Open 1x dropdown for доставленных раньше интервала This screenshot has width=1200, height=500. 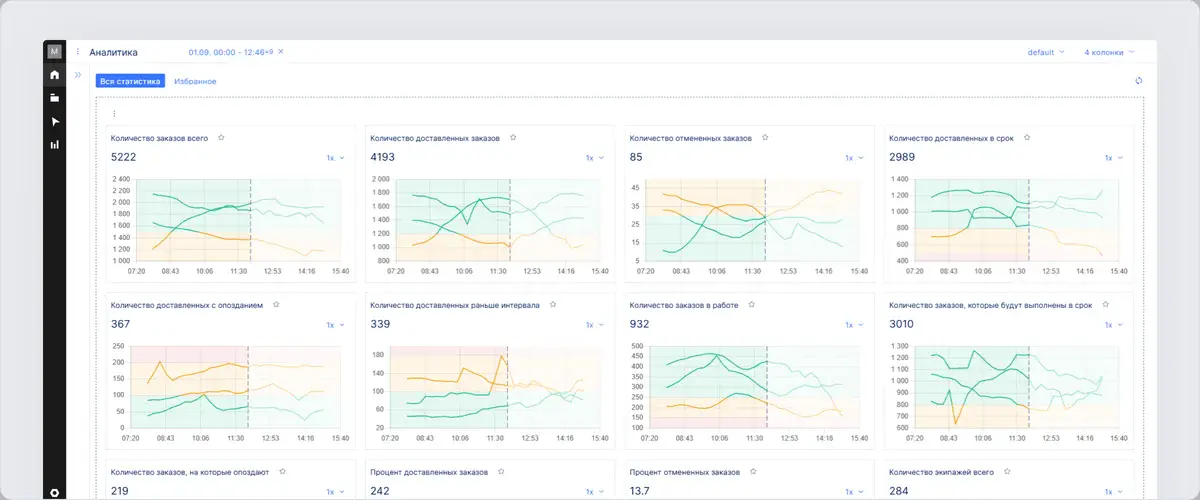point(595,325)
